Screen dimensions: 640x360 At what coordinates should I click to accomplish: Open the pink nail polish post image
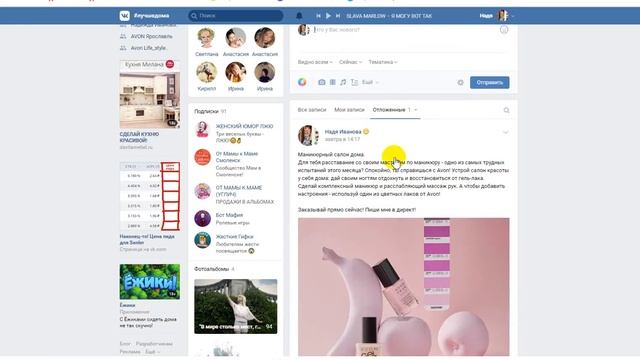[x=403, y=287]
